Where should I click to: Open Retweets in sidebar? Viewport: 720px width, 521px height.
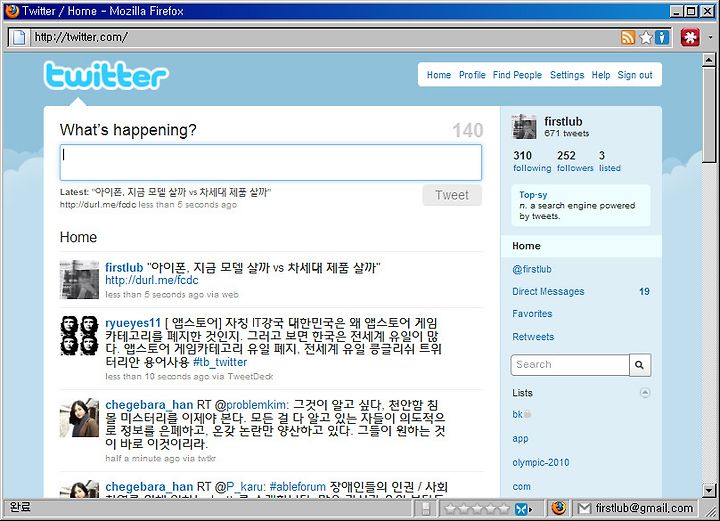coord(533,336)
